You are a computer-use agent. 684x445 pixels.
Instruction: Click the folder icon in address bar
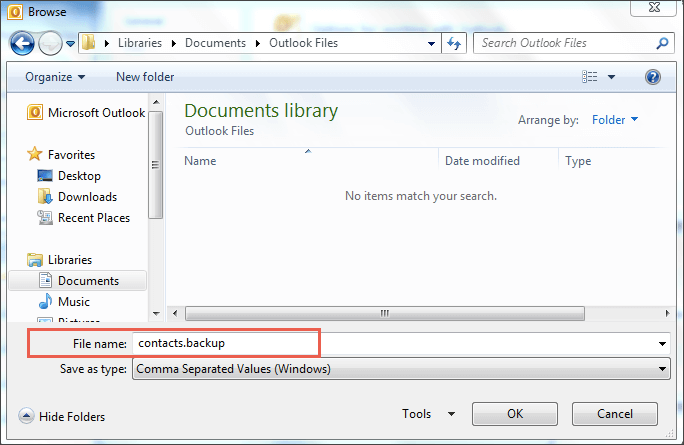(89, 43)
